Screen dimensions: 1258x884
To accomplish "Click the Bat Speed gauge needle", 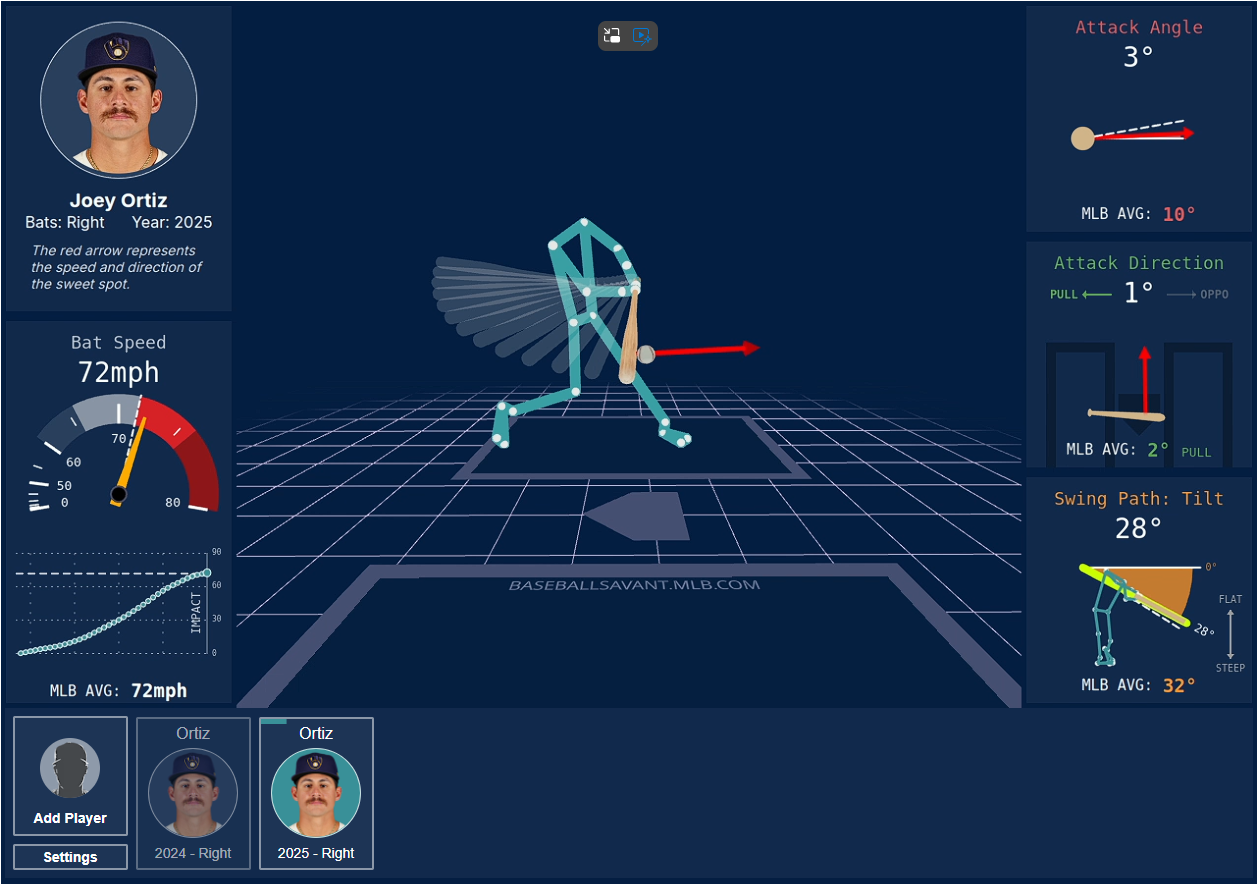I will (x=133, y=456).
